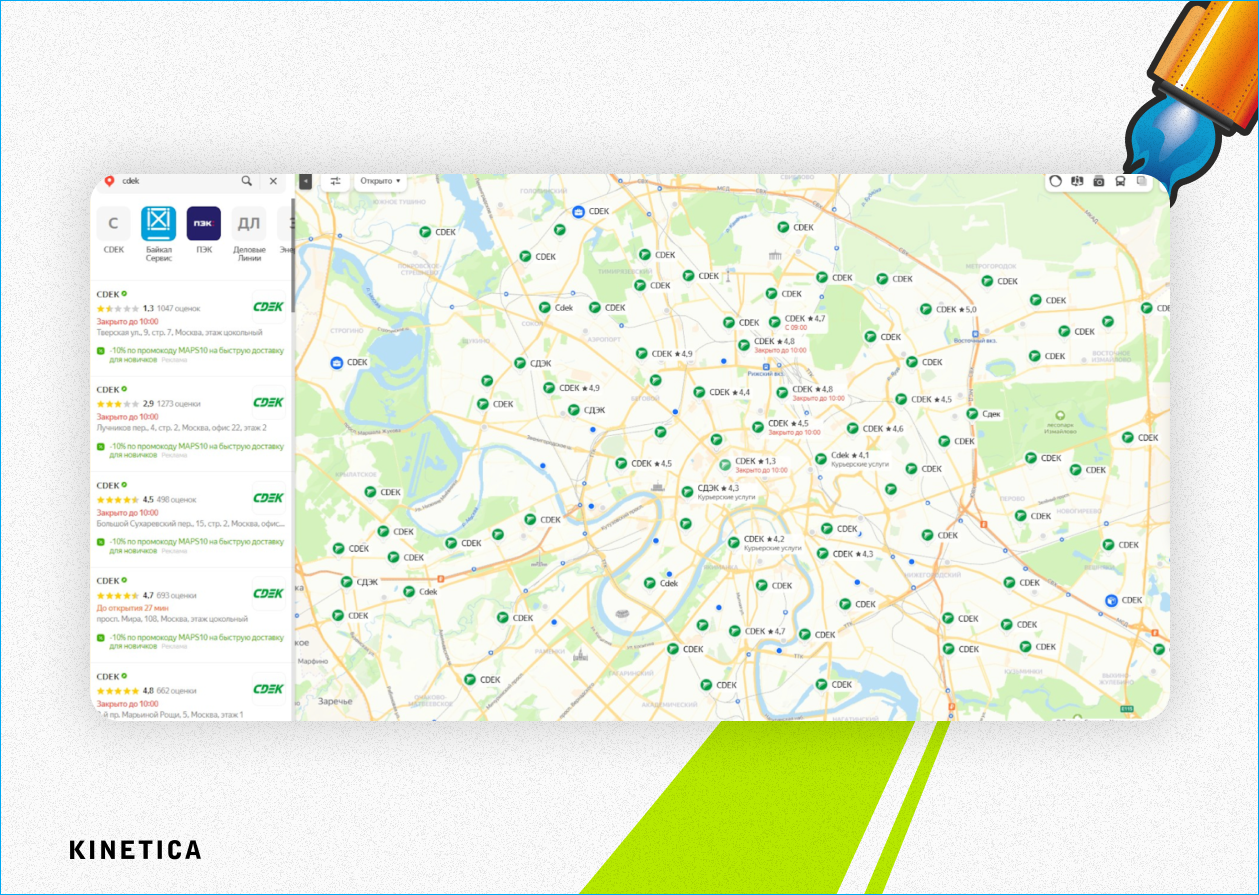Select the Байкал Сервис category chip
The width and height of the screenshot is (1259, 895).
click(x=159, y=234)
